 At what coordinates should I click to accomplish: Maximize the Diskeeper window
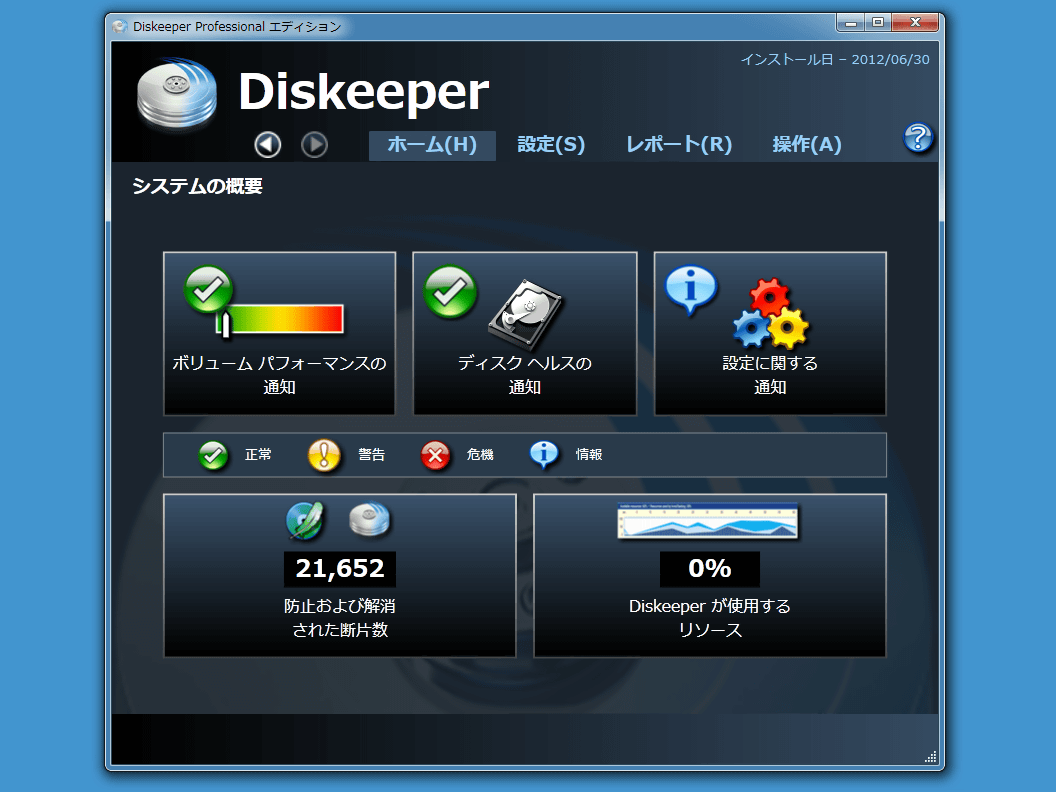(878, 23)
